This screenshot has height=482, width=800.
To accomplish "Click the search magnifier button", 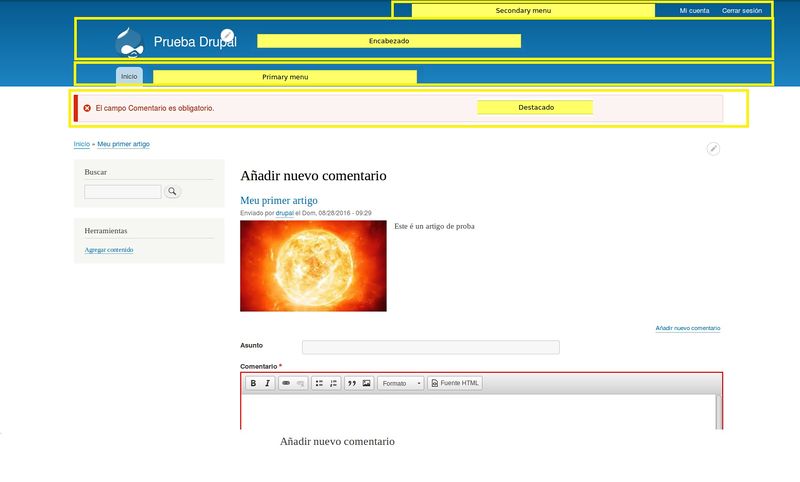I will pyautogui.click(x=172, y=191).
